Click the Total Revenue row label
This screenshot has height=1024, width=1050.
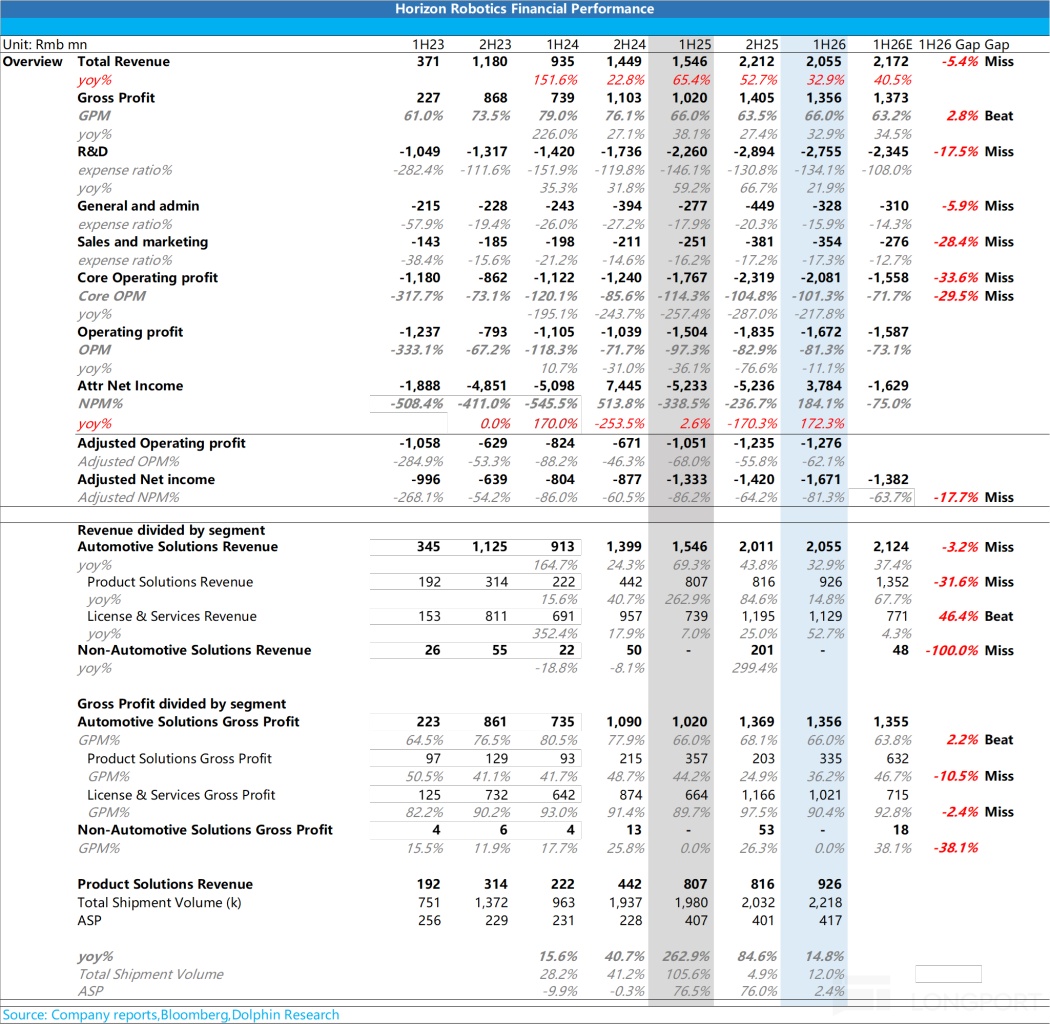pos(123,62)
